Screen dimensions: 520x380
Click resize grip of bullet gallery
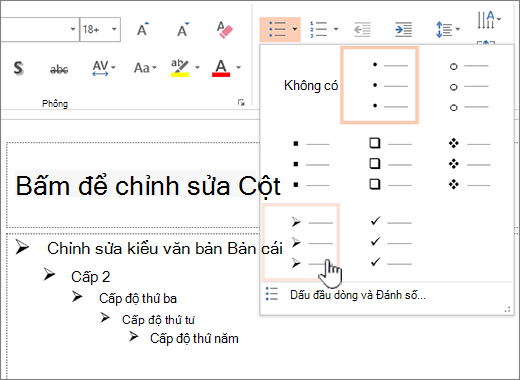(507, 310)
